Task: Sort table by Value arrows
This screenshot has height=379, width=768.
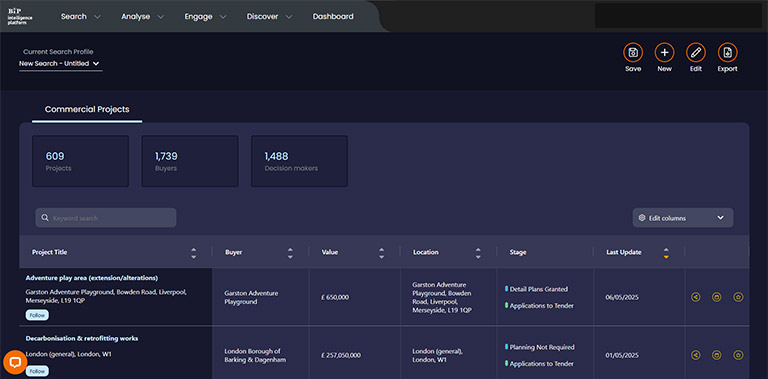Action: [382, 253]
